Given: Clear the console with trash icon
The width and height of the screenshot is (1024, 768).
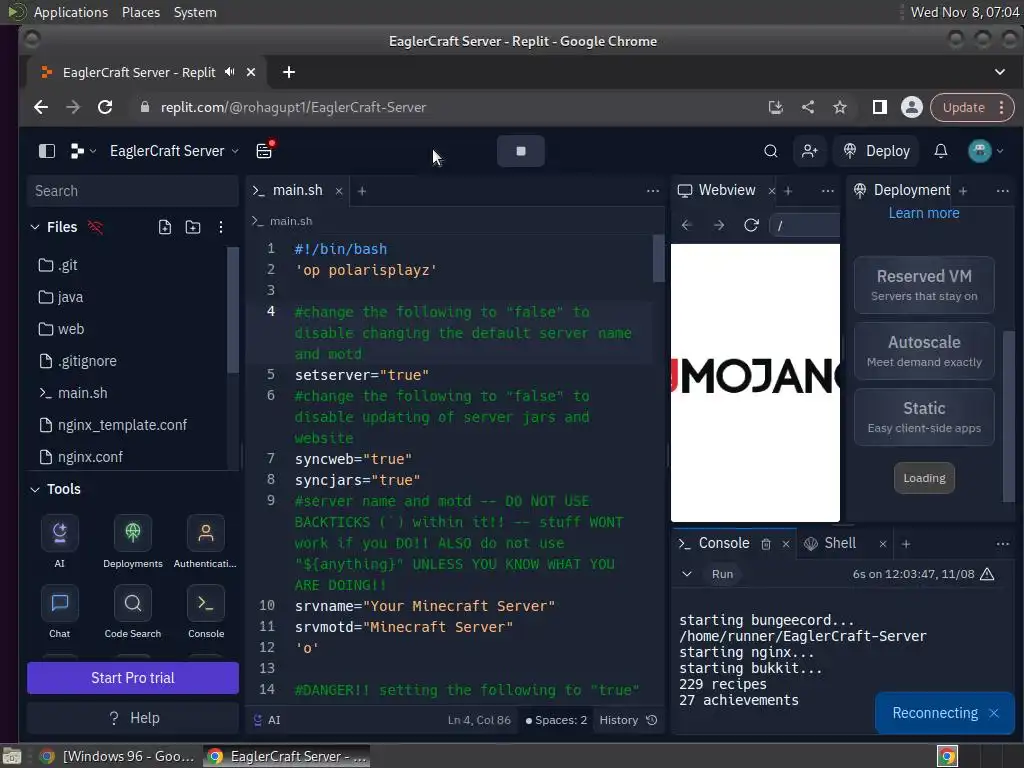Looking at the screenshot, I should click(x=766, y=544).
